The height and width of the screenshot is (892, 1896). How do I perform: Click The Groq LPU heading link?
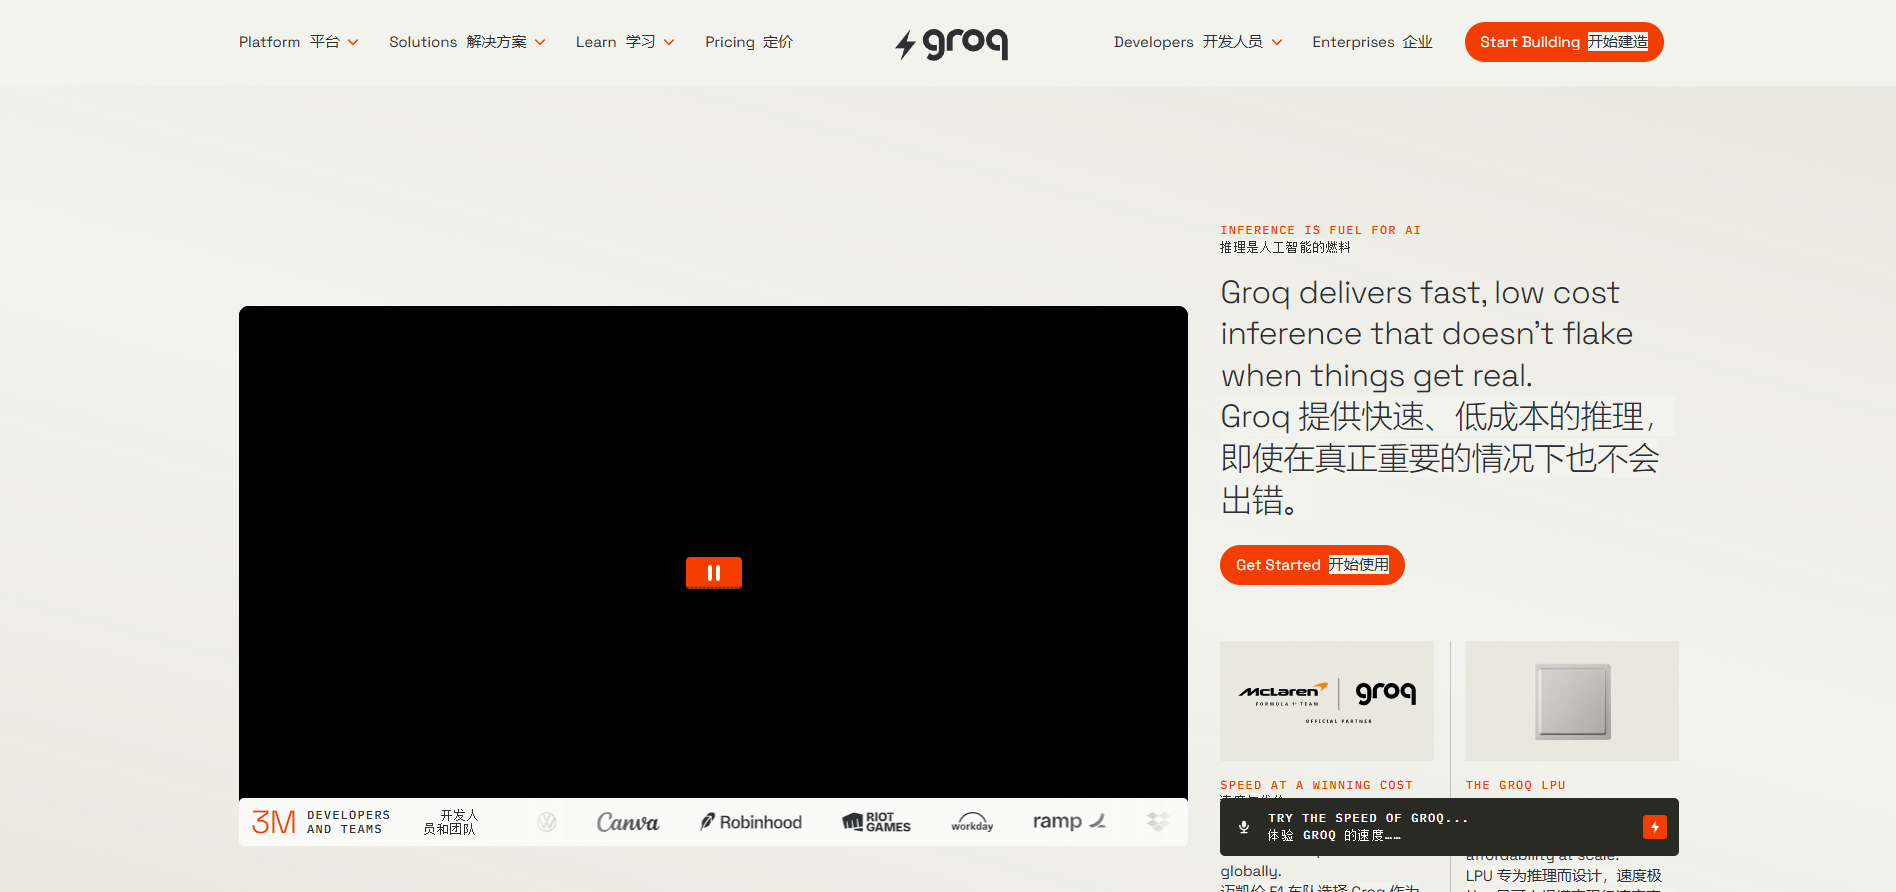(x=1515, y=786)
